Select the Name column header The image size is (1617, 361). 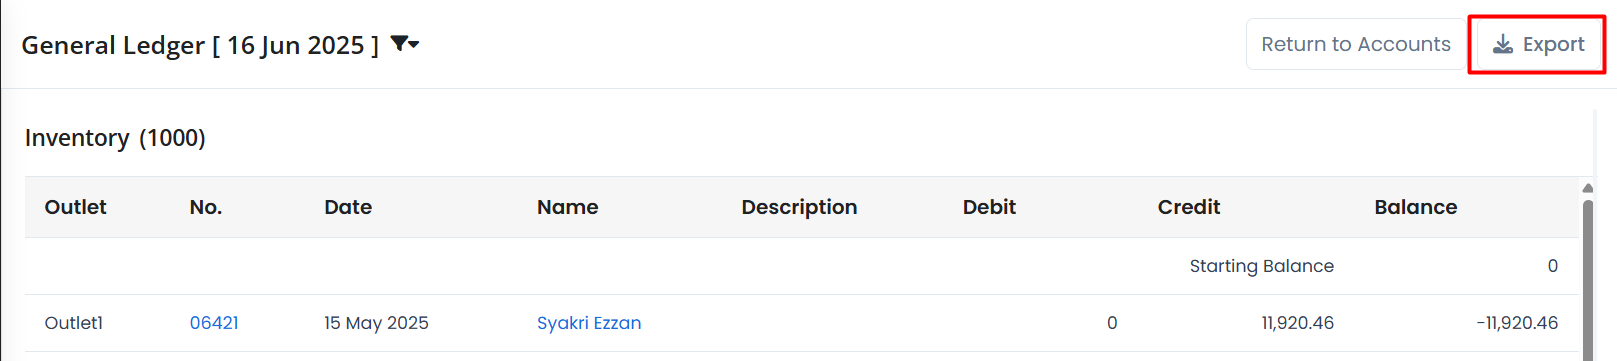568,207
